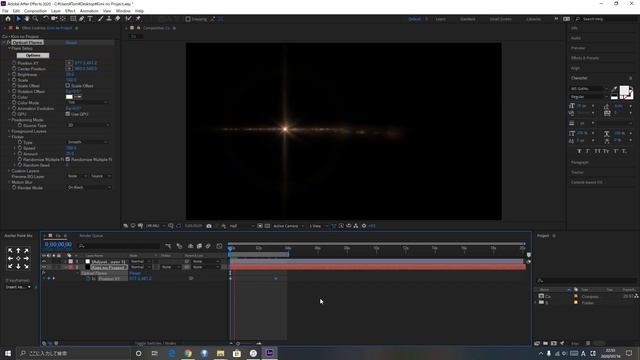Click the eyedropper next to Color swatch
640x360 pixels.
click(78, 97)
